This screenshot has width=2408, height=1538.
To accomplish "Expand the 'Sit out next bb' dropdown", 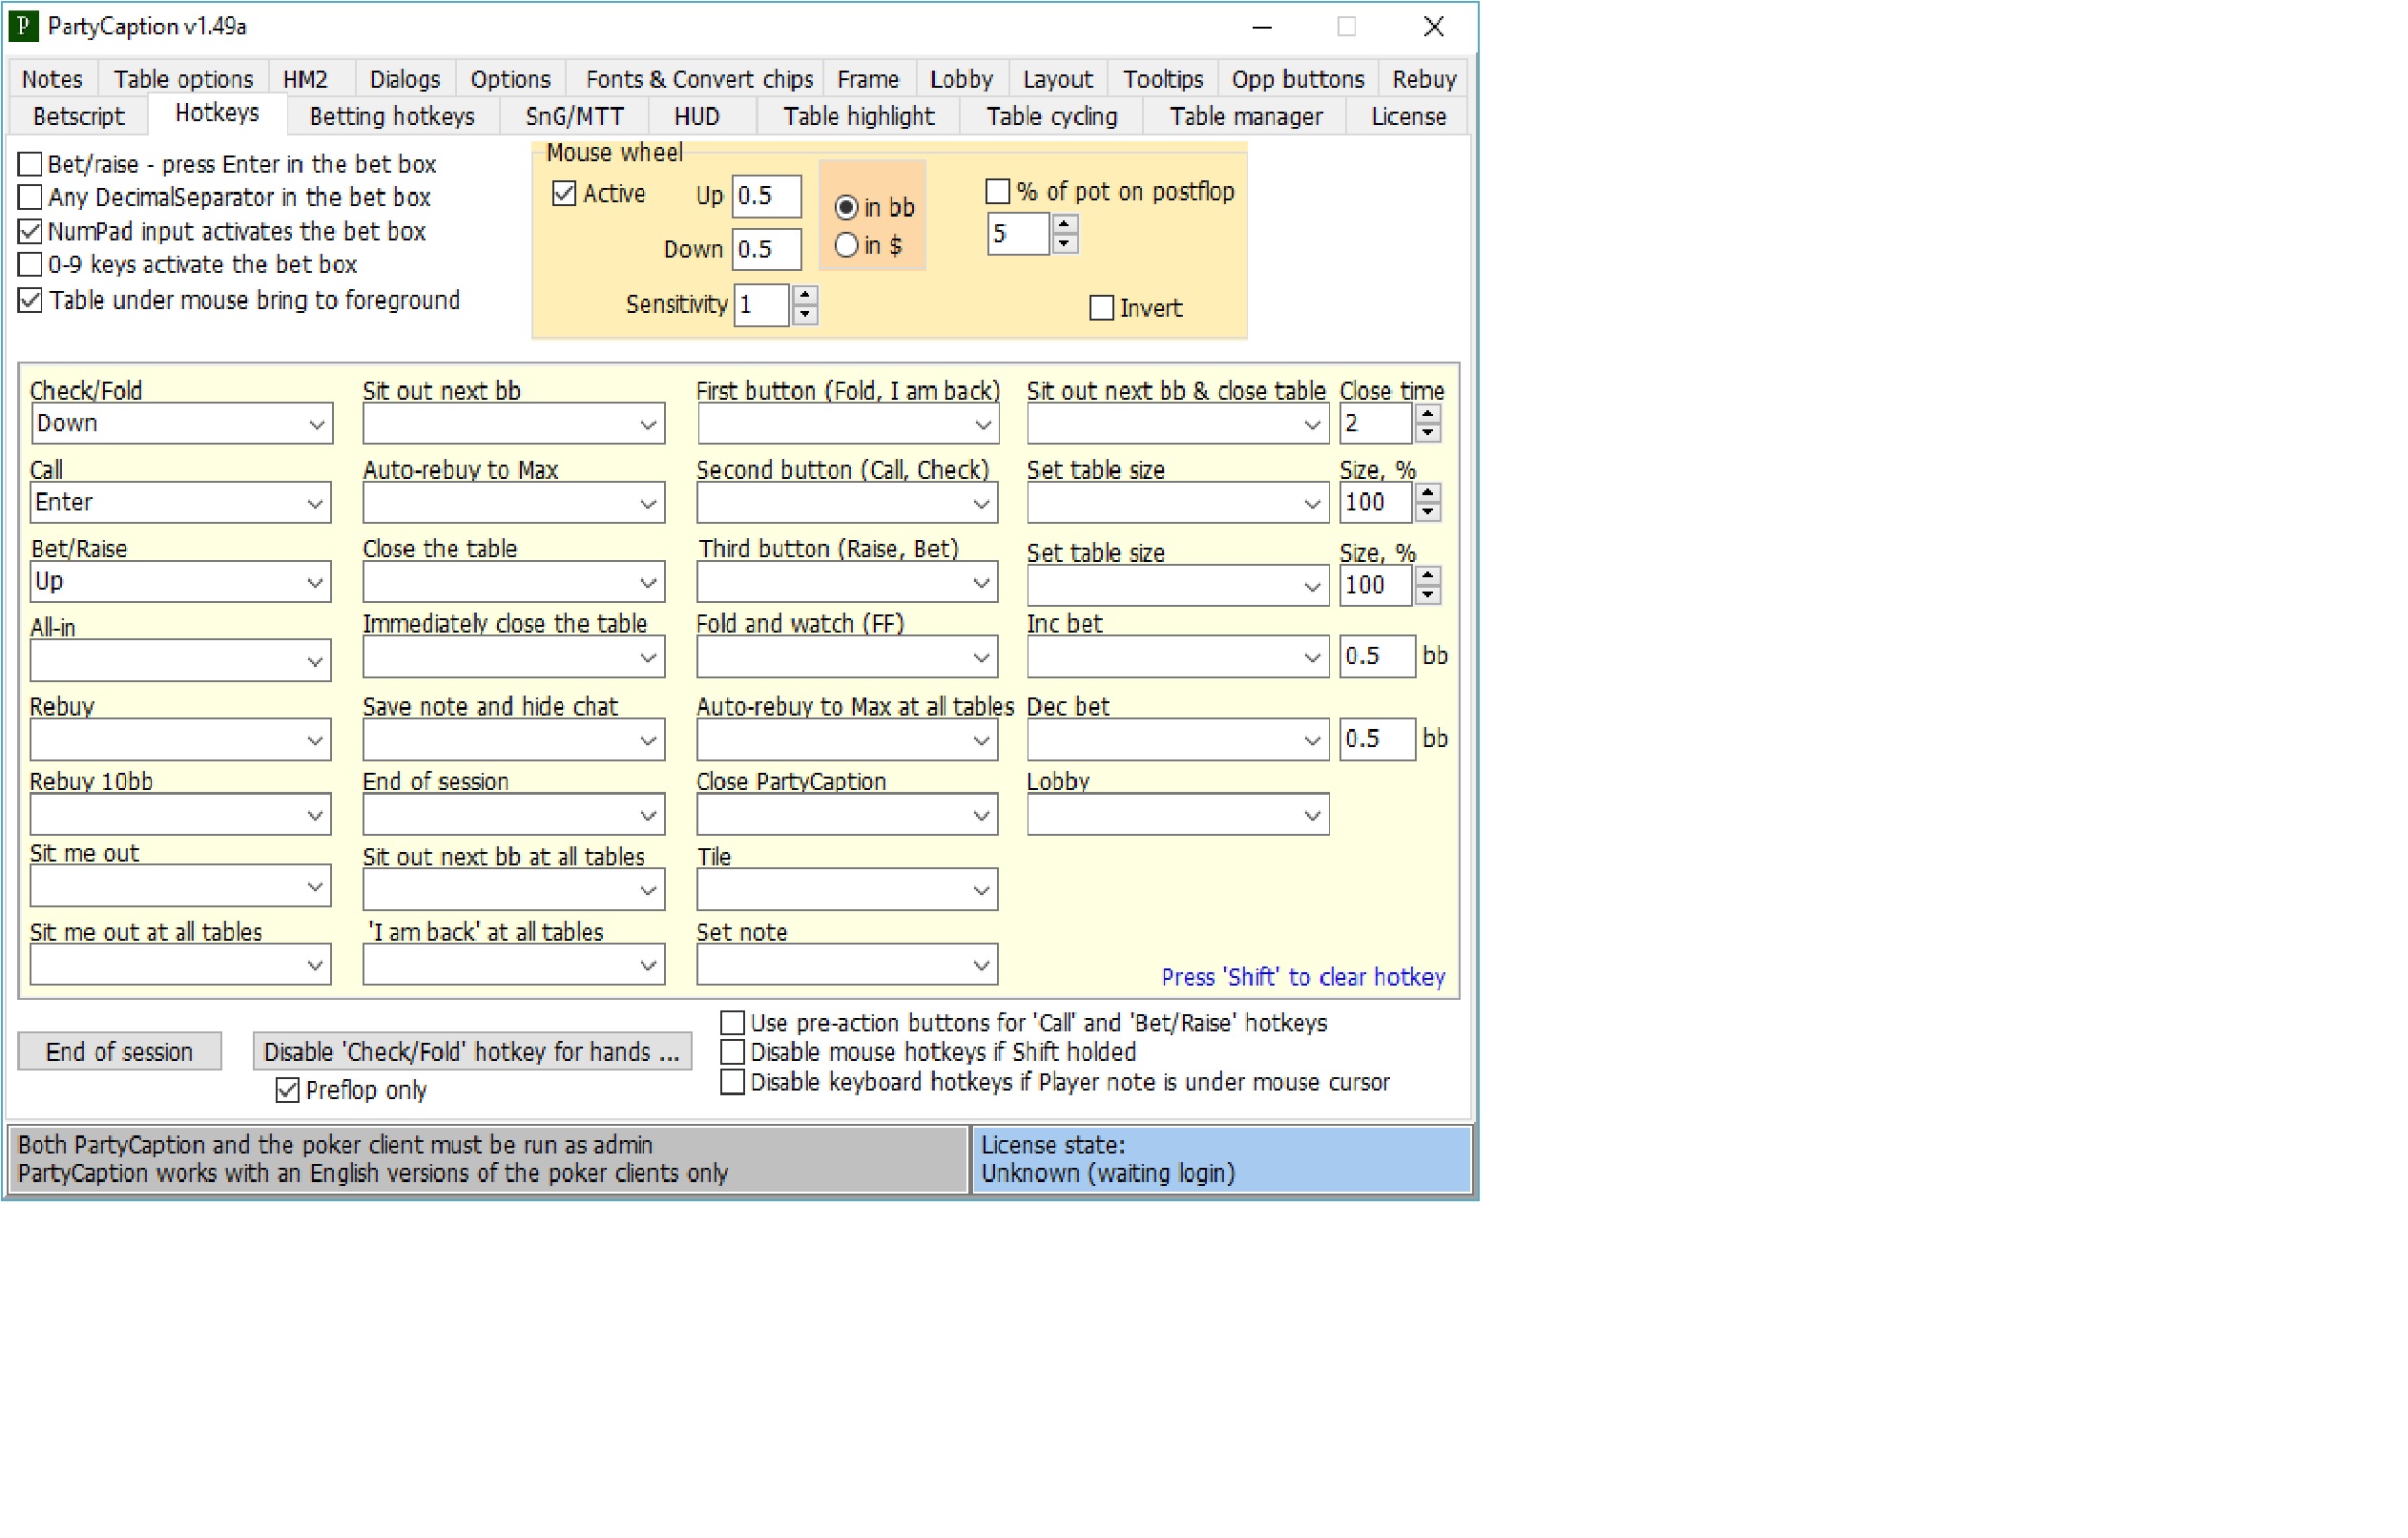I will [x=514, y=424].
